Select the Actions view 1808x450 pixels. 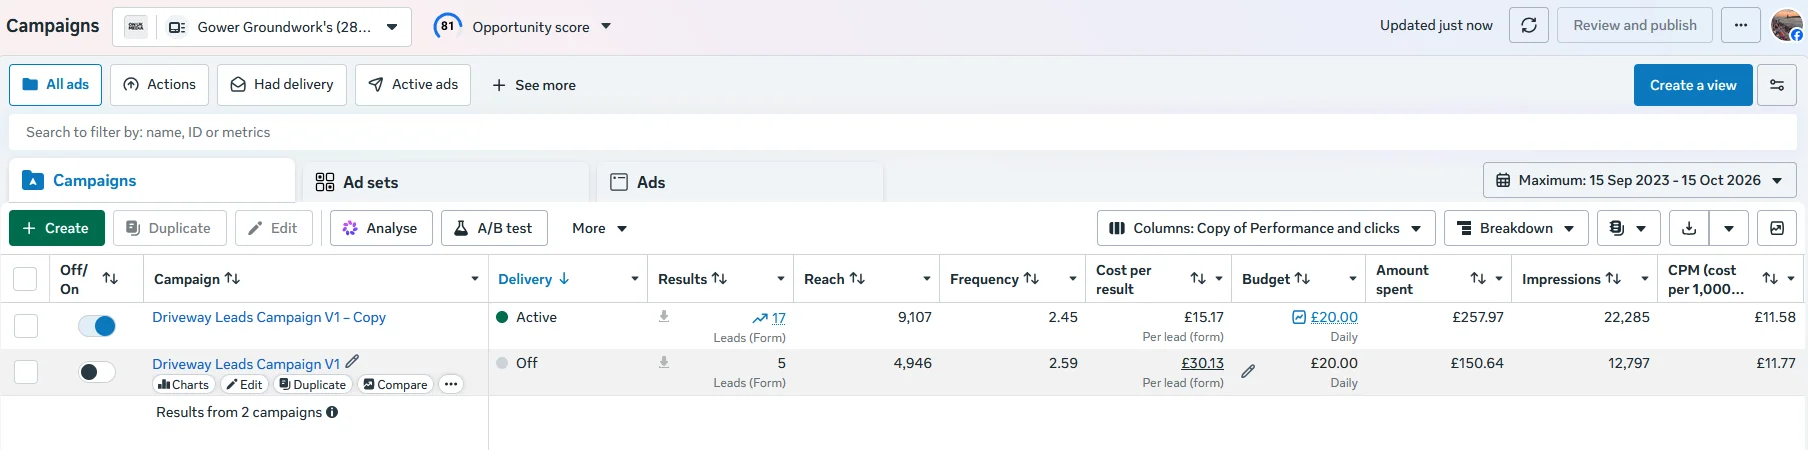tap(160, 85)
